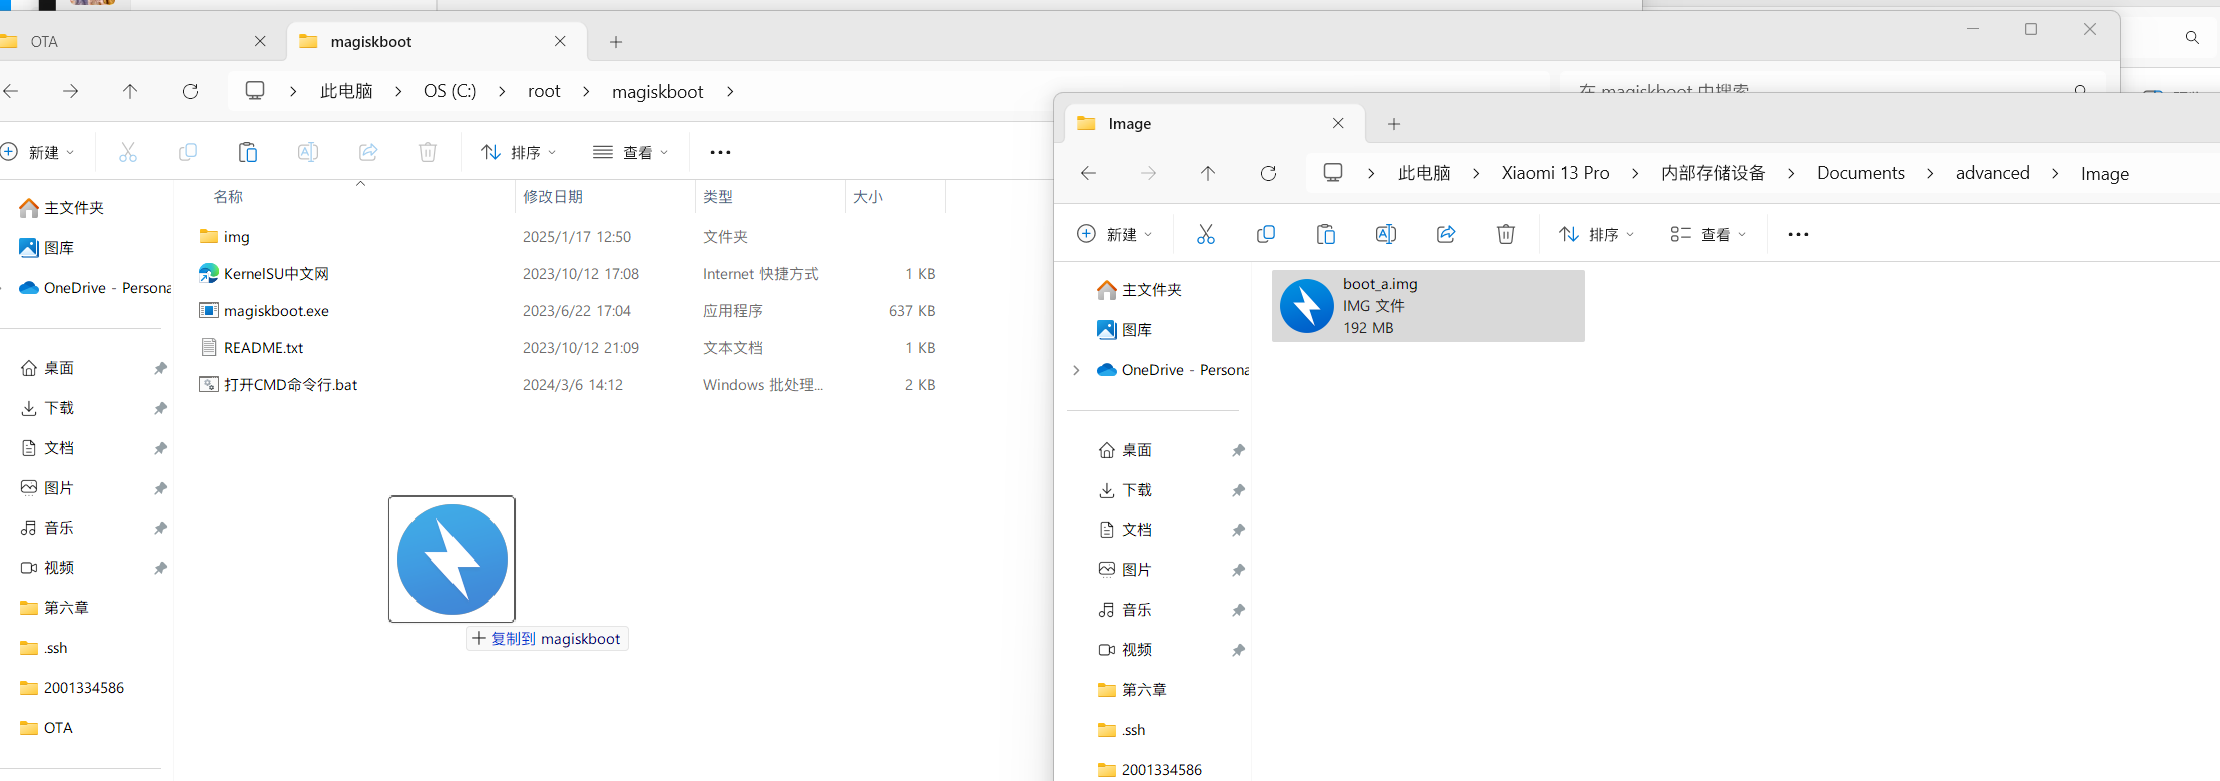Image resolution: width=2220 pixels, height=781 pixels.
Task: Open the ellipsis more menu in Image window
Action: (1798, 234)
